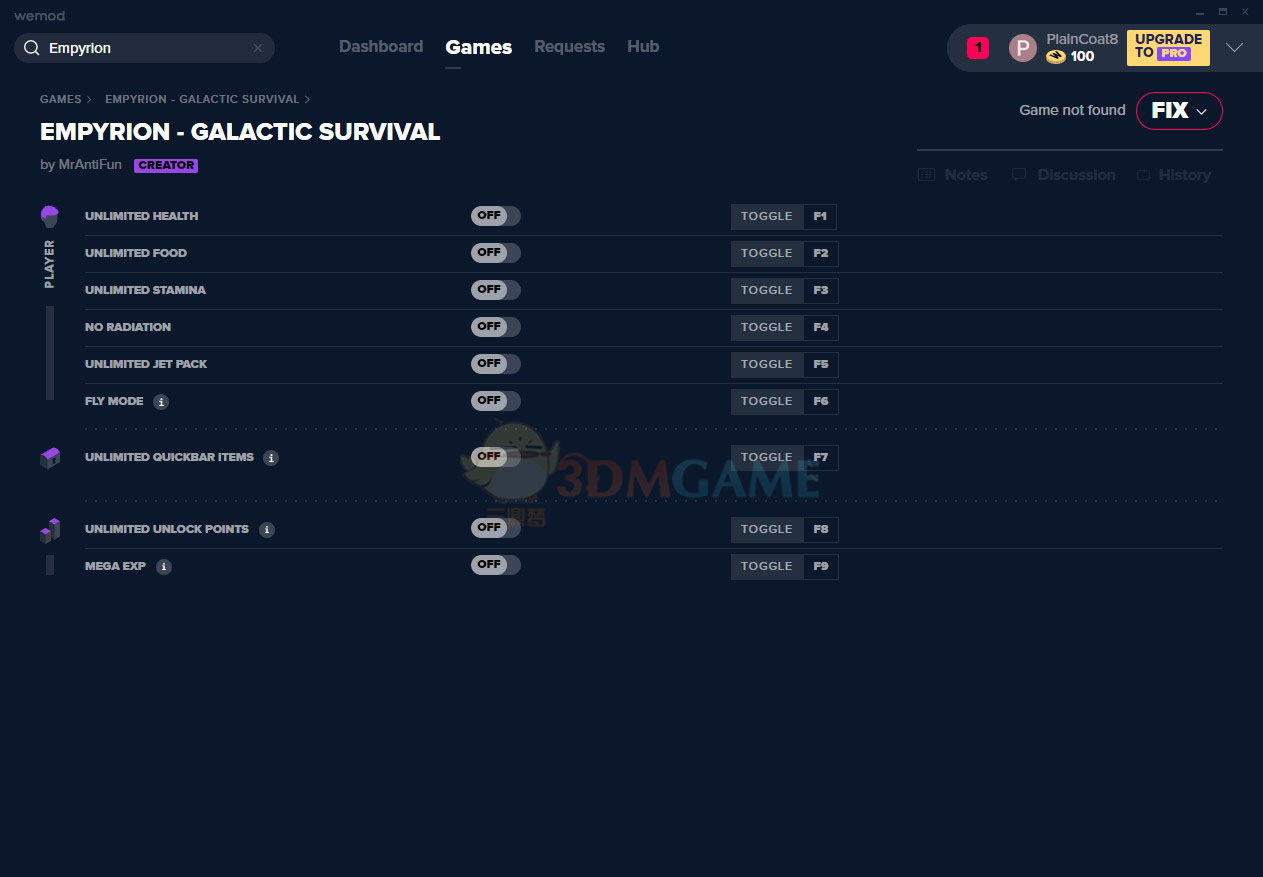
Task: Expand the FIX dropdown button
Action: [x=1179, y=111]
